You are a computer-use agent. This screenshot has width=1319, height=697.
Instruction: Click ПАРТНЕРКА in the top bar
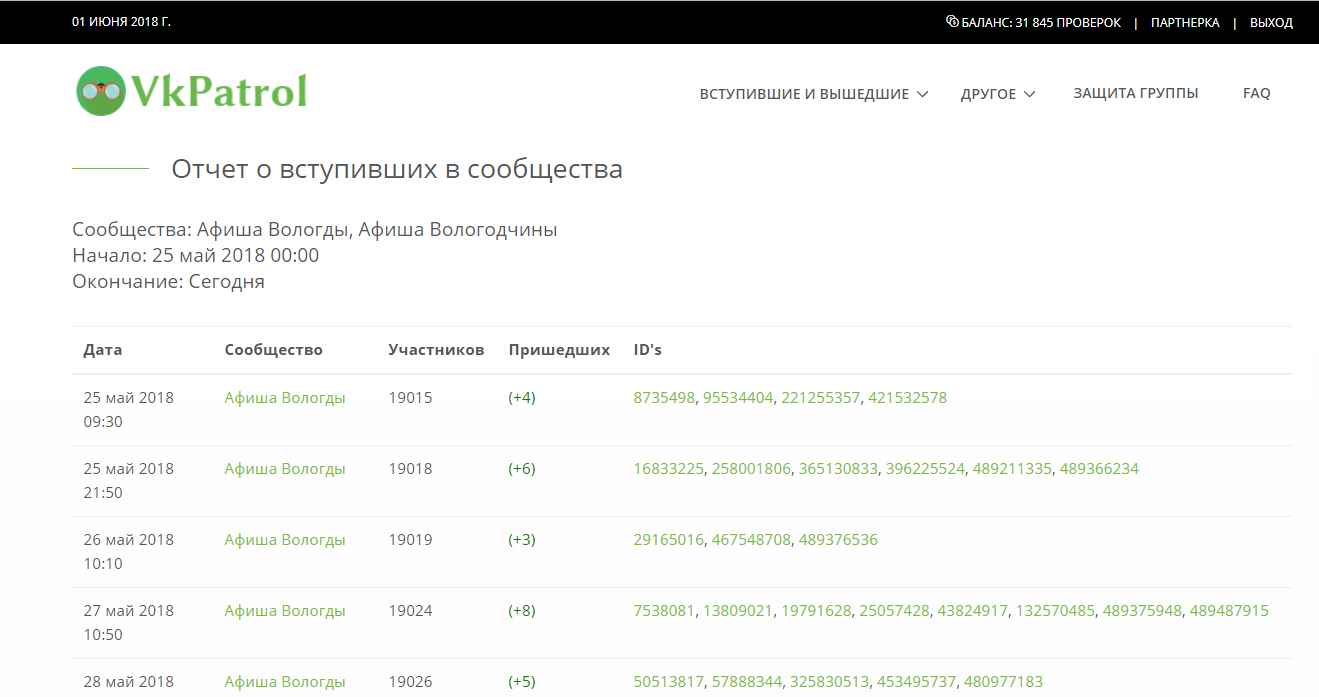pos(1185,22)
